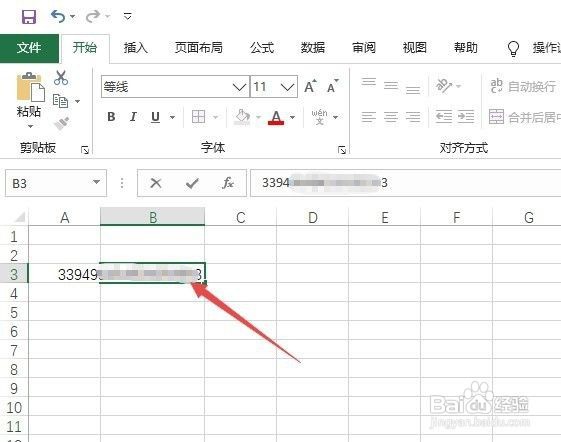Select row header 5
This screenshot has height=442, width=561.
(x=14, y=312)
